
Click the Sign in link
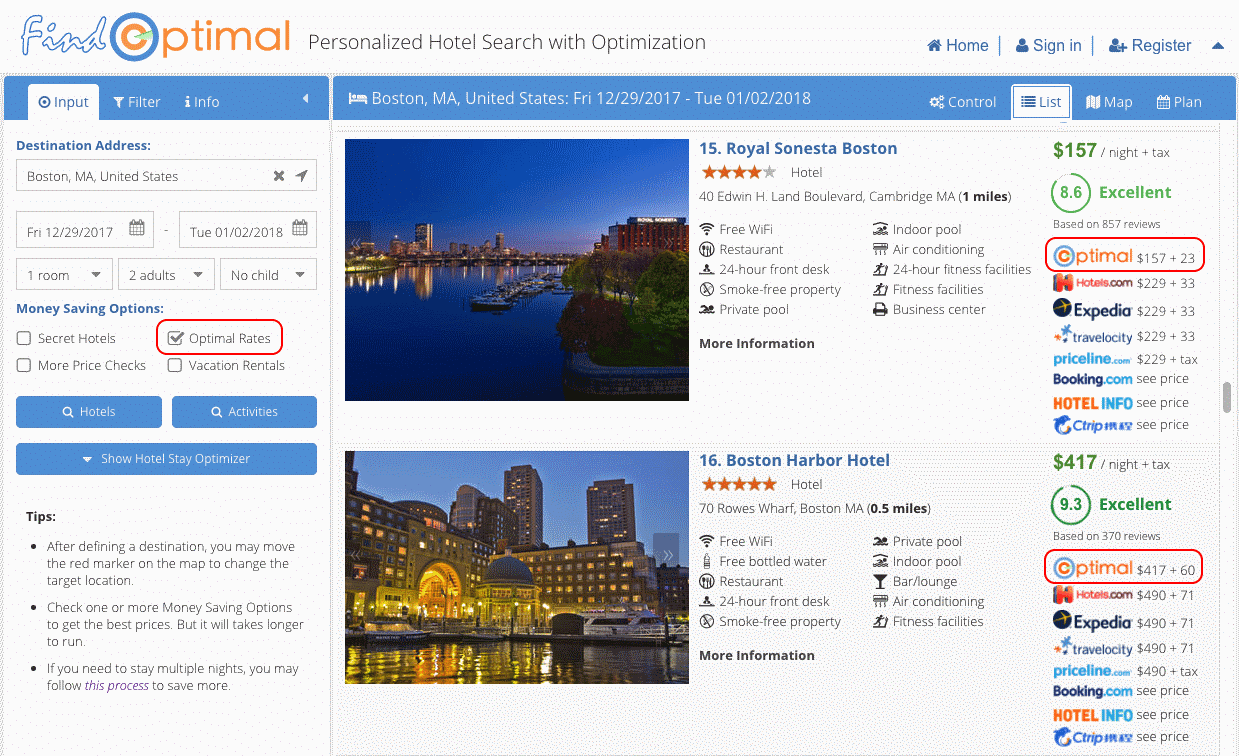pyautogui.click(x=1049, y=45)
